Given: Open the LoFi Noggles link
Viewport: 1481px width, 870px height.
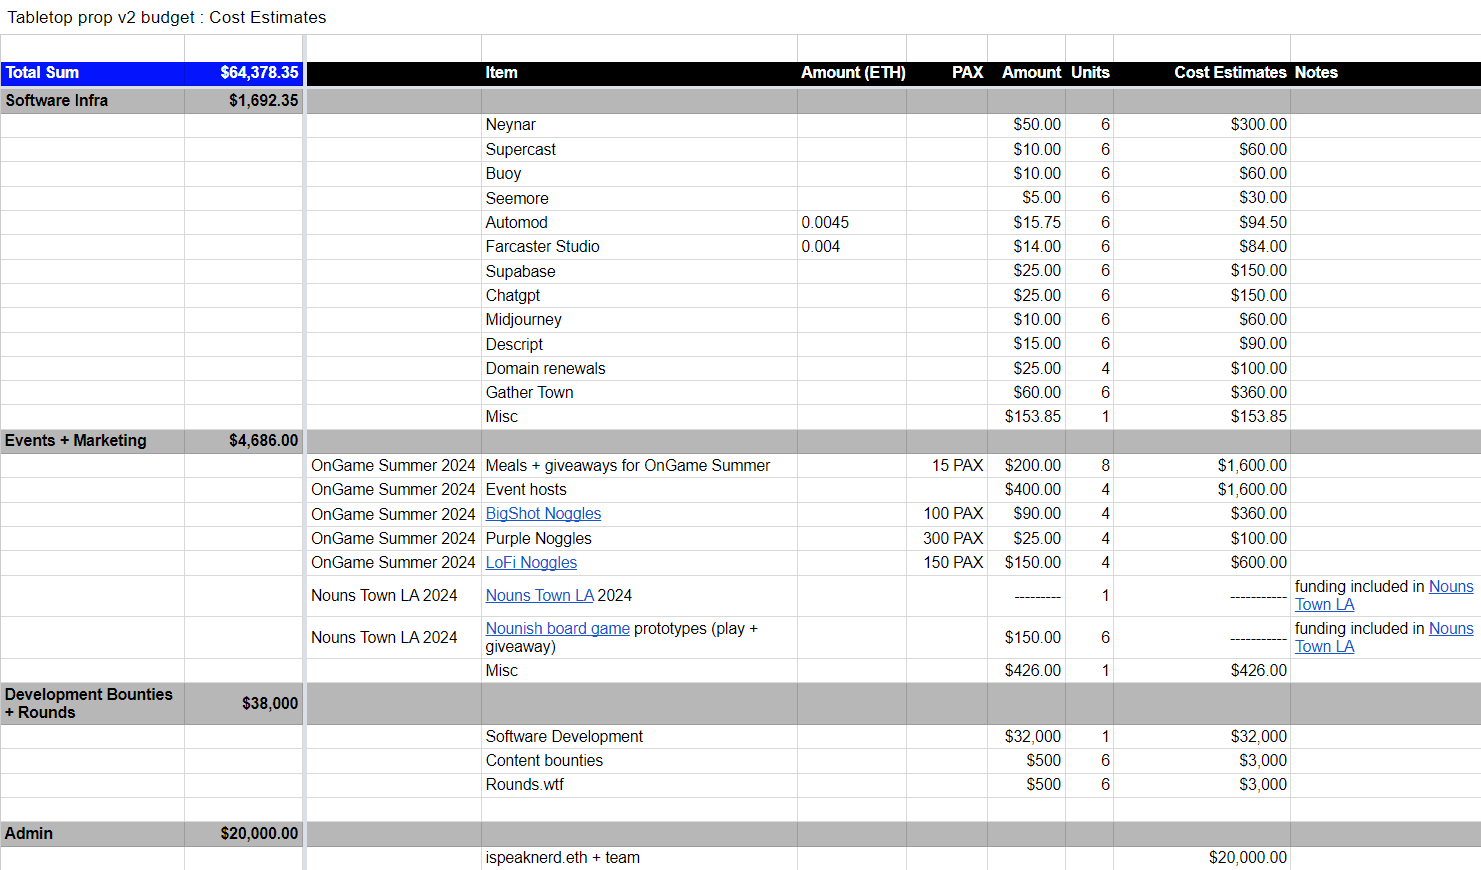Looking at the screenshot, I should click(531, 563).
